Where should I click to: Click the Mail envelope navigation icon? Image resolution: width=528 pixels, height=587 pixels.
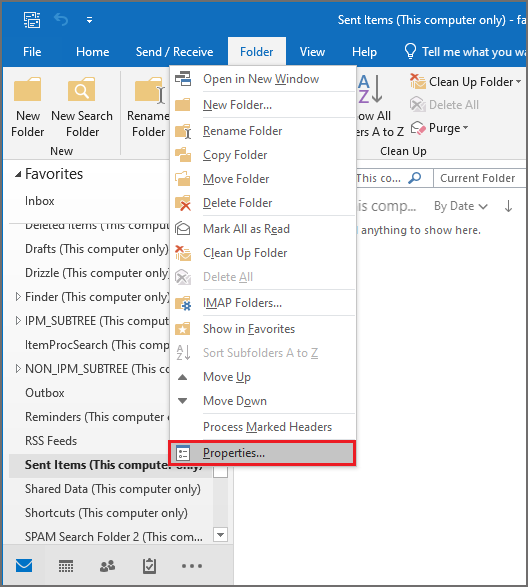24,566
